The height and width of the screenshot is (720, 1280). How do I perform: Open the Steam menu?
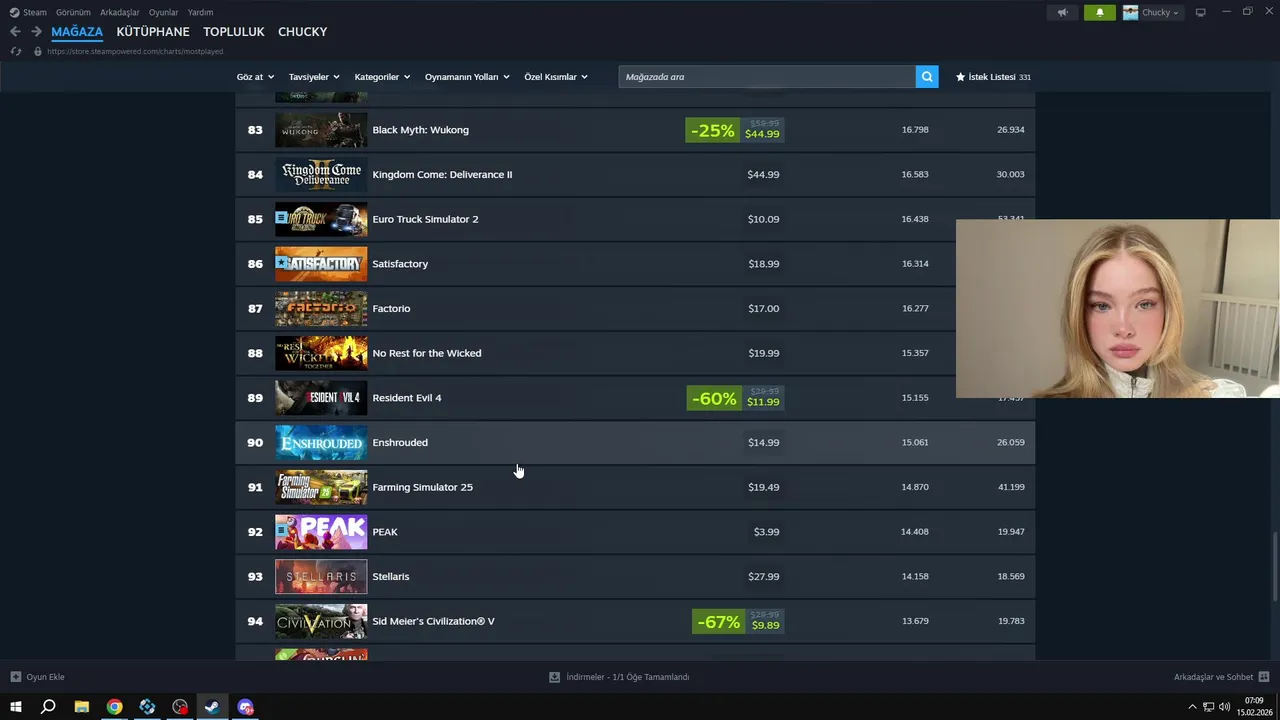click(35, 12)
